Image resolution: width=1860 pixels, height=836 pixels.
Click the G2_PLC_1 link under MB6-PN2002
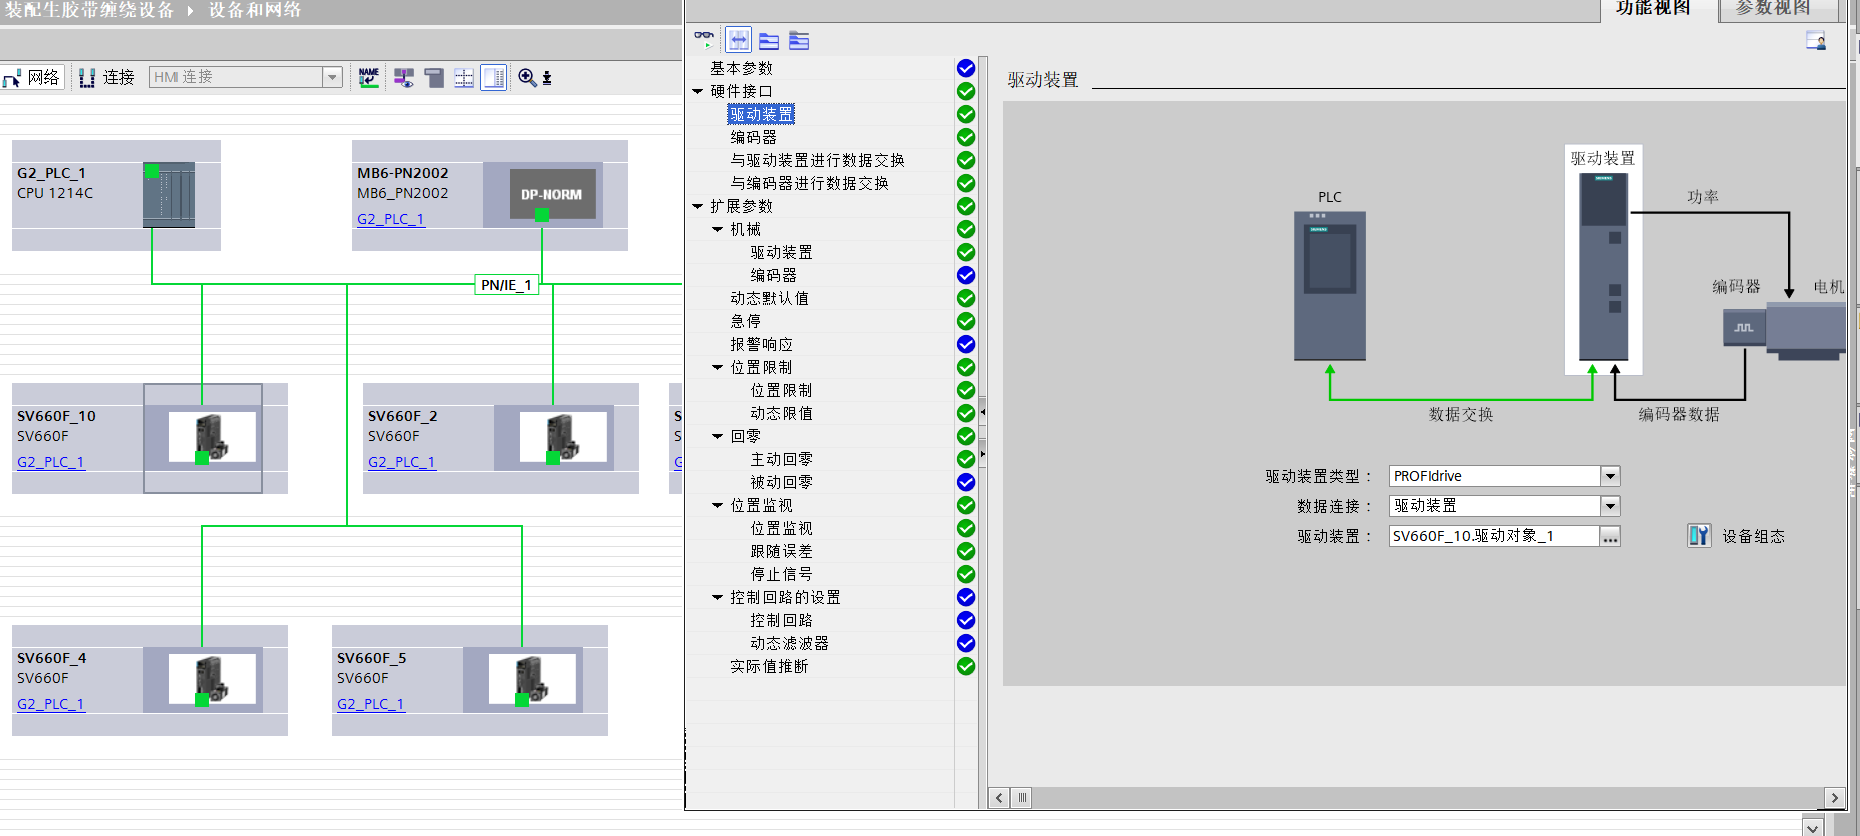(391, 219)
